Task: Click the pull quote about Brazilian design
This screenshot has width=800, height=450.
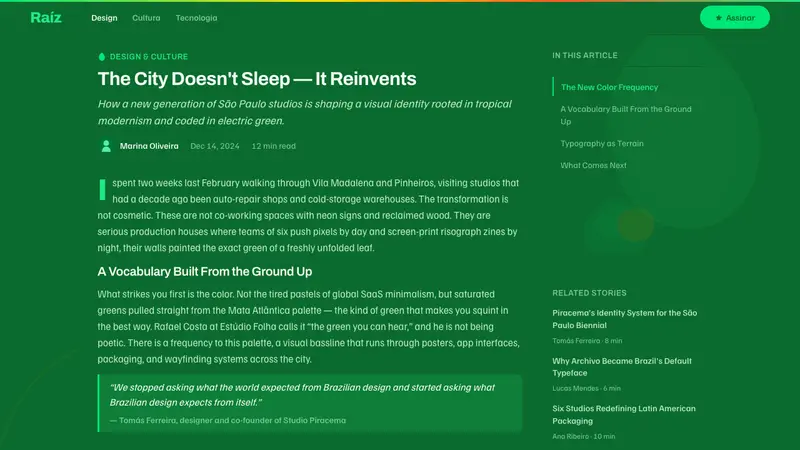Action: click(x=303, y=395)
